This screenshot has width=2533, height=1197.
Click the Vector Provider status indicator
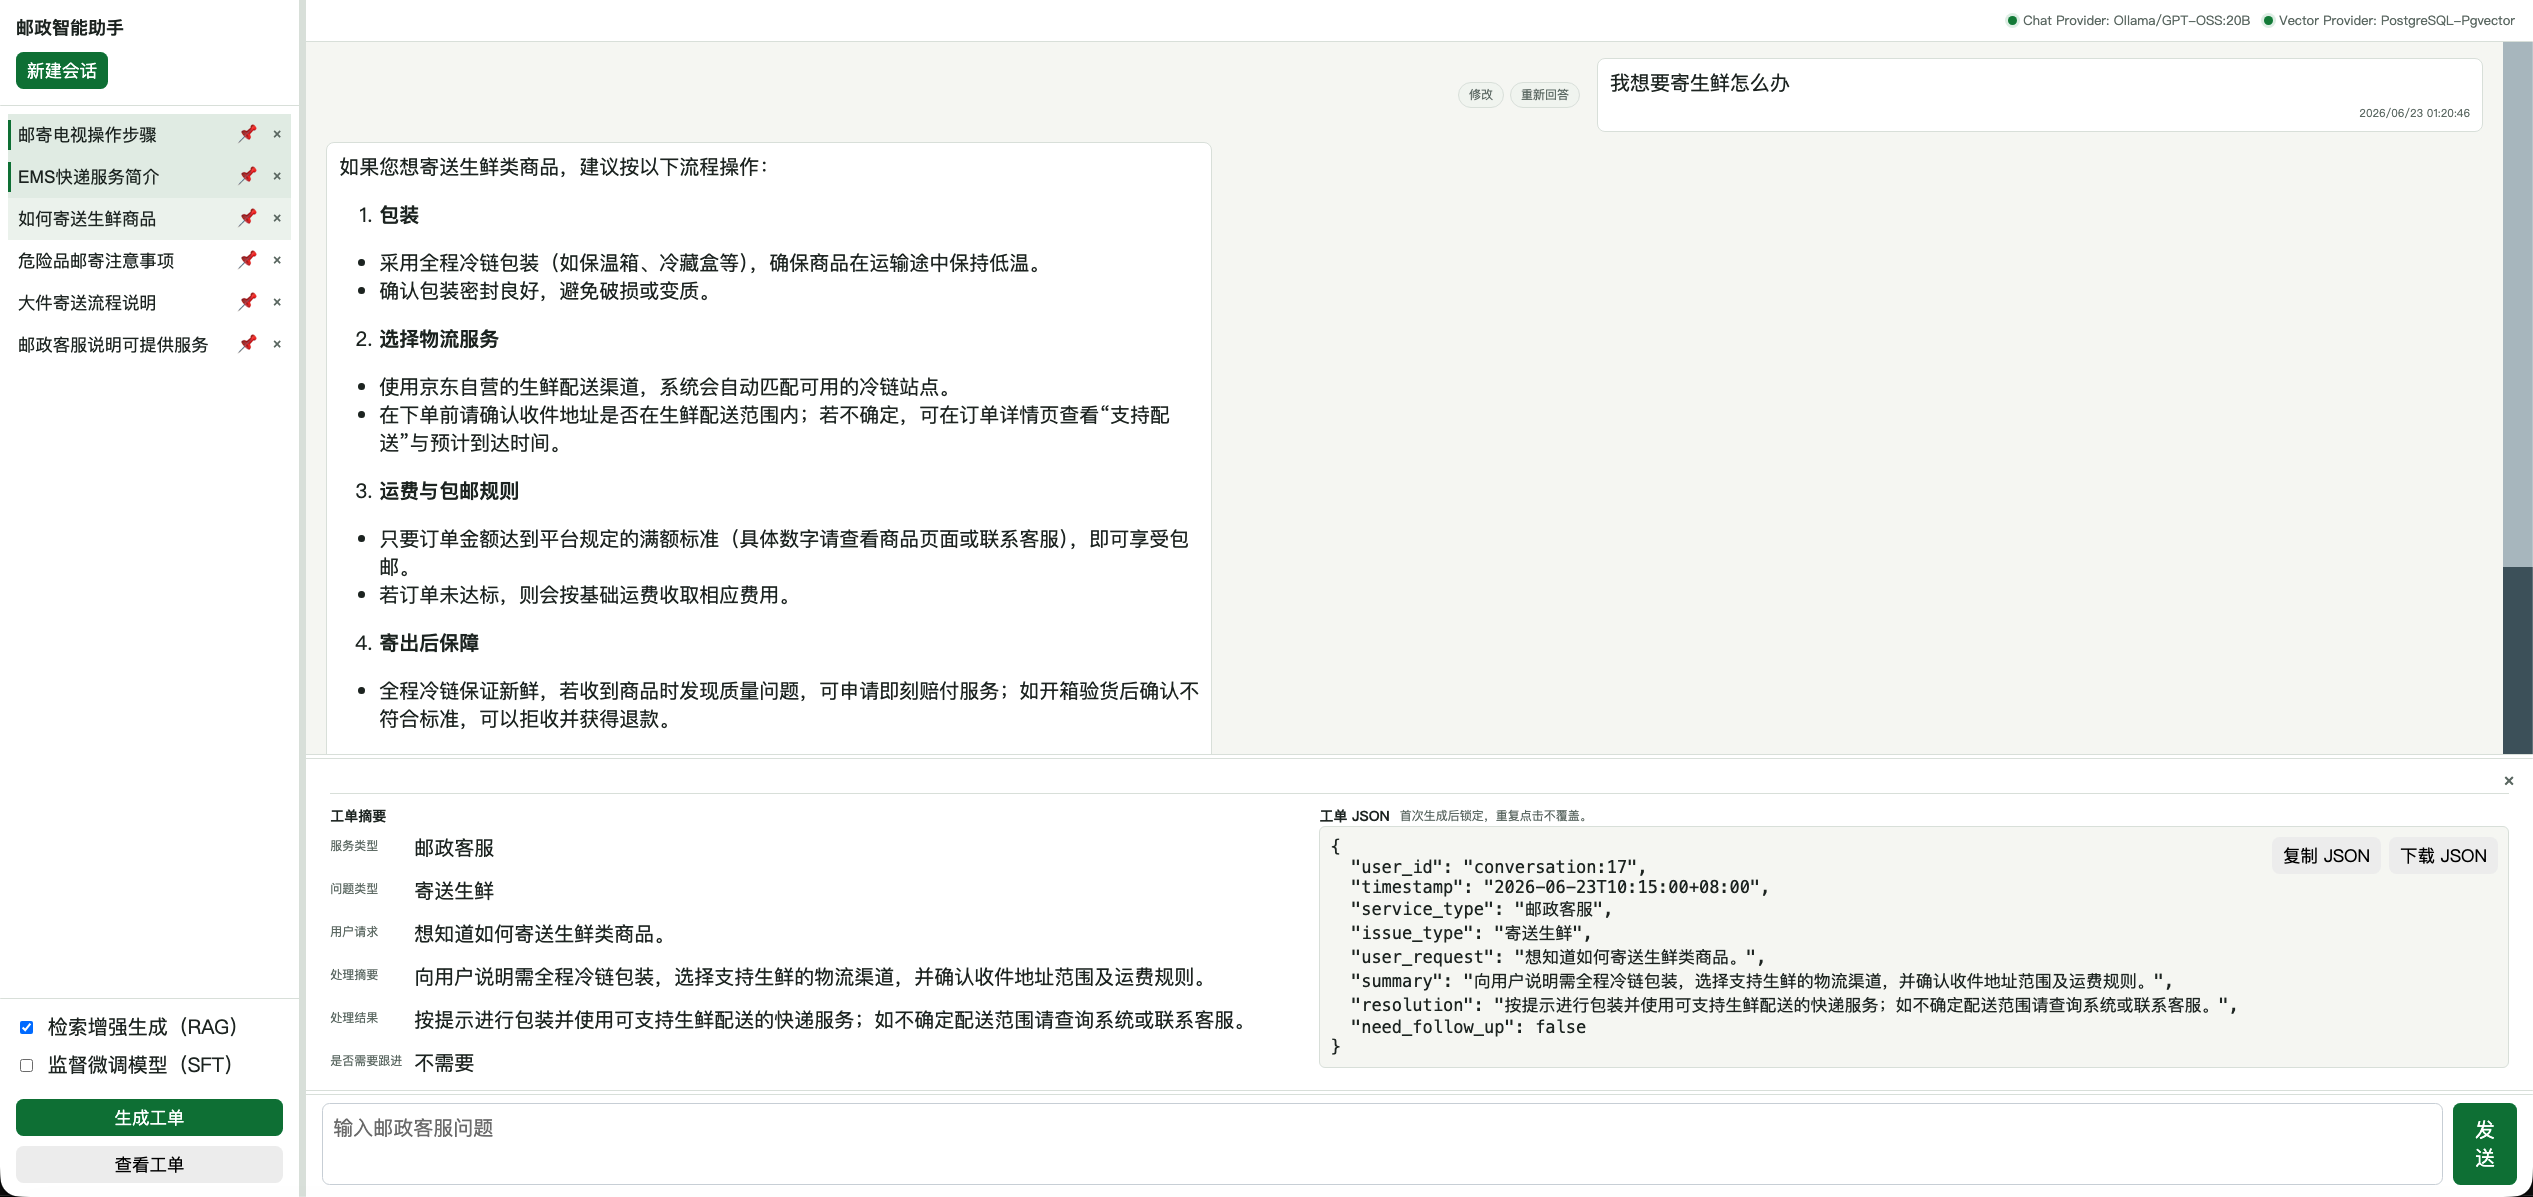(x=2388, y=20)
